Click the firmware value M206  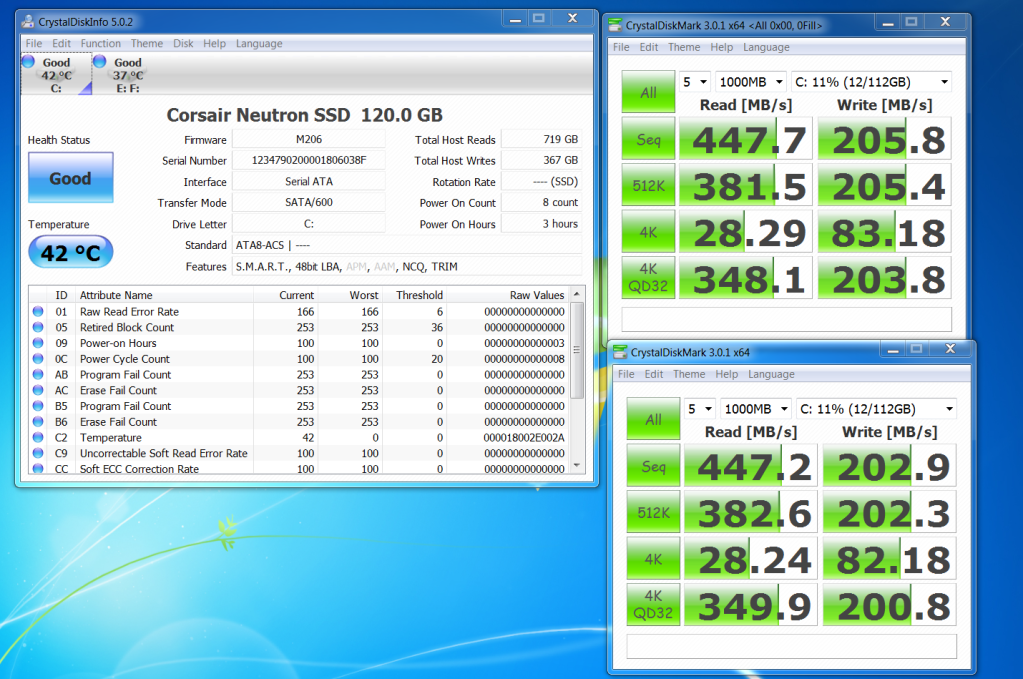(x=309, y=139)
